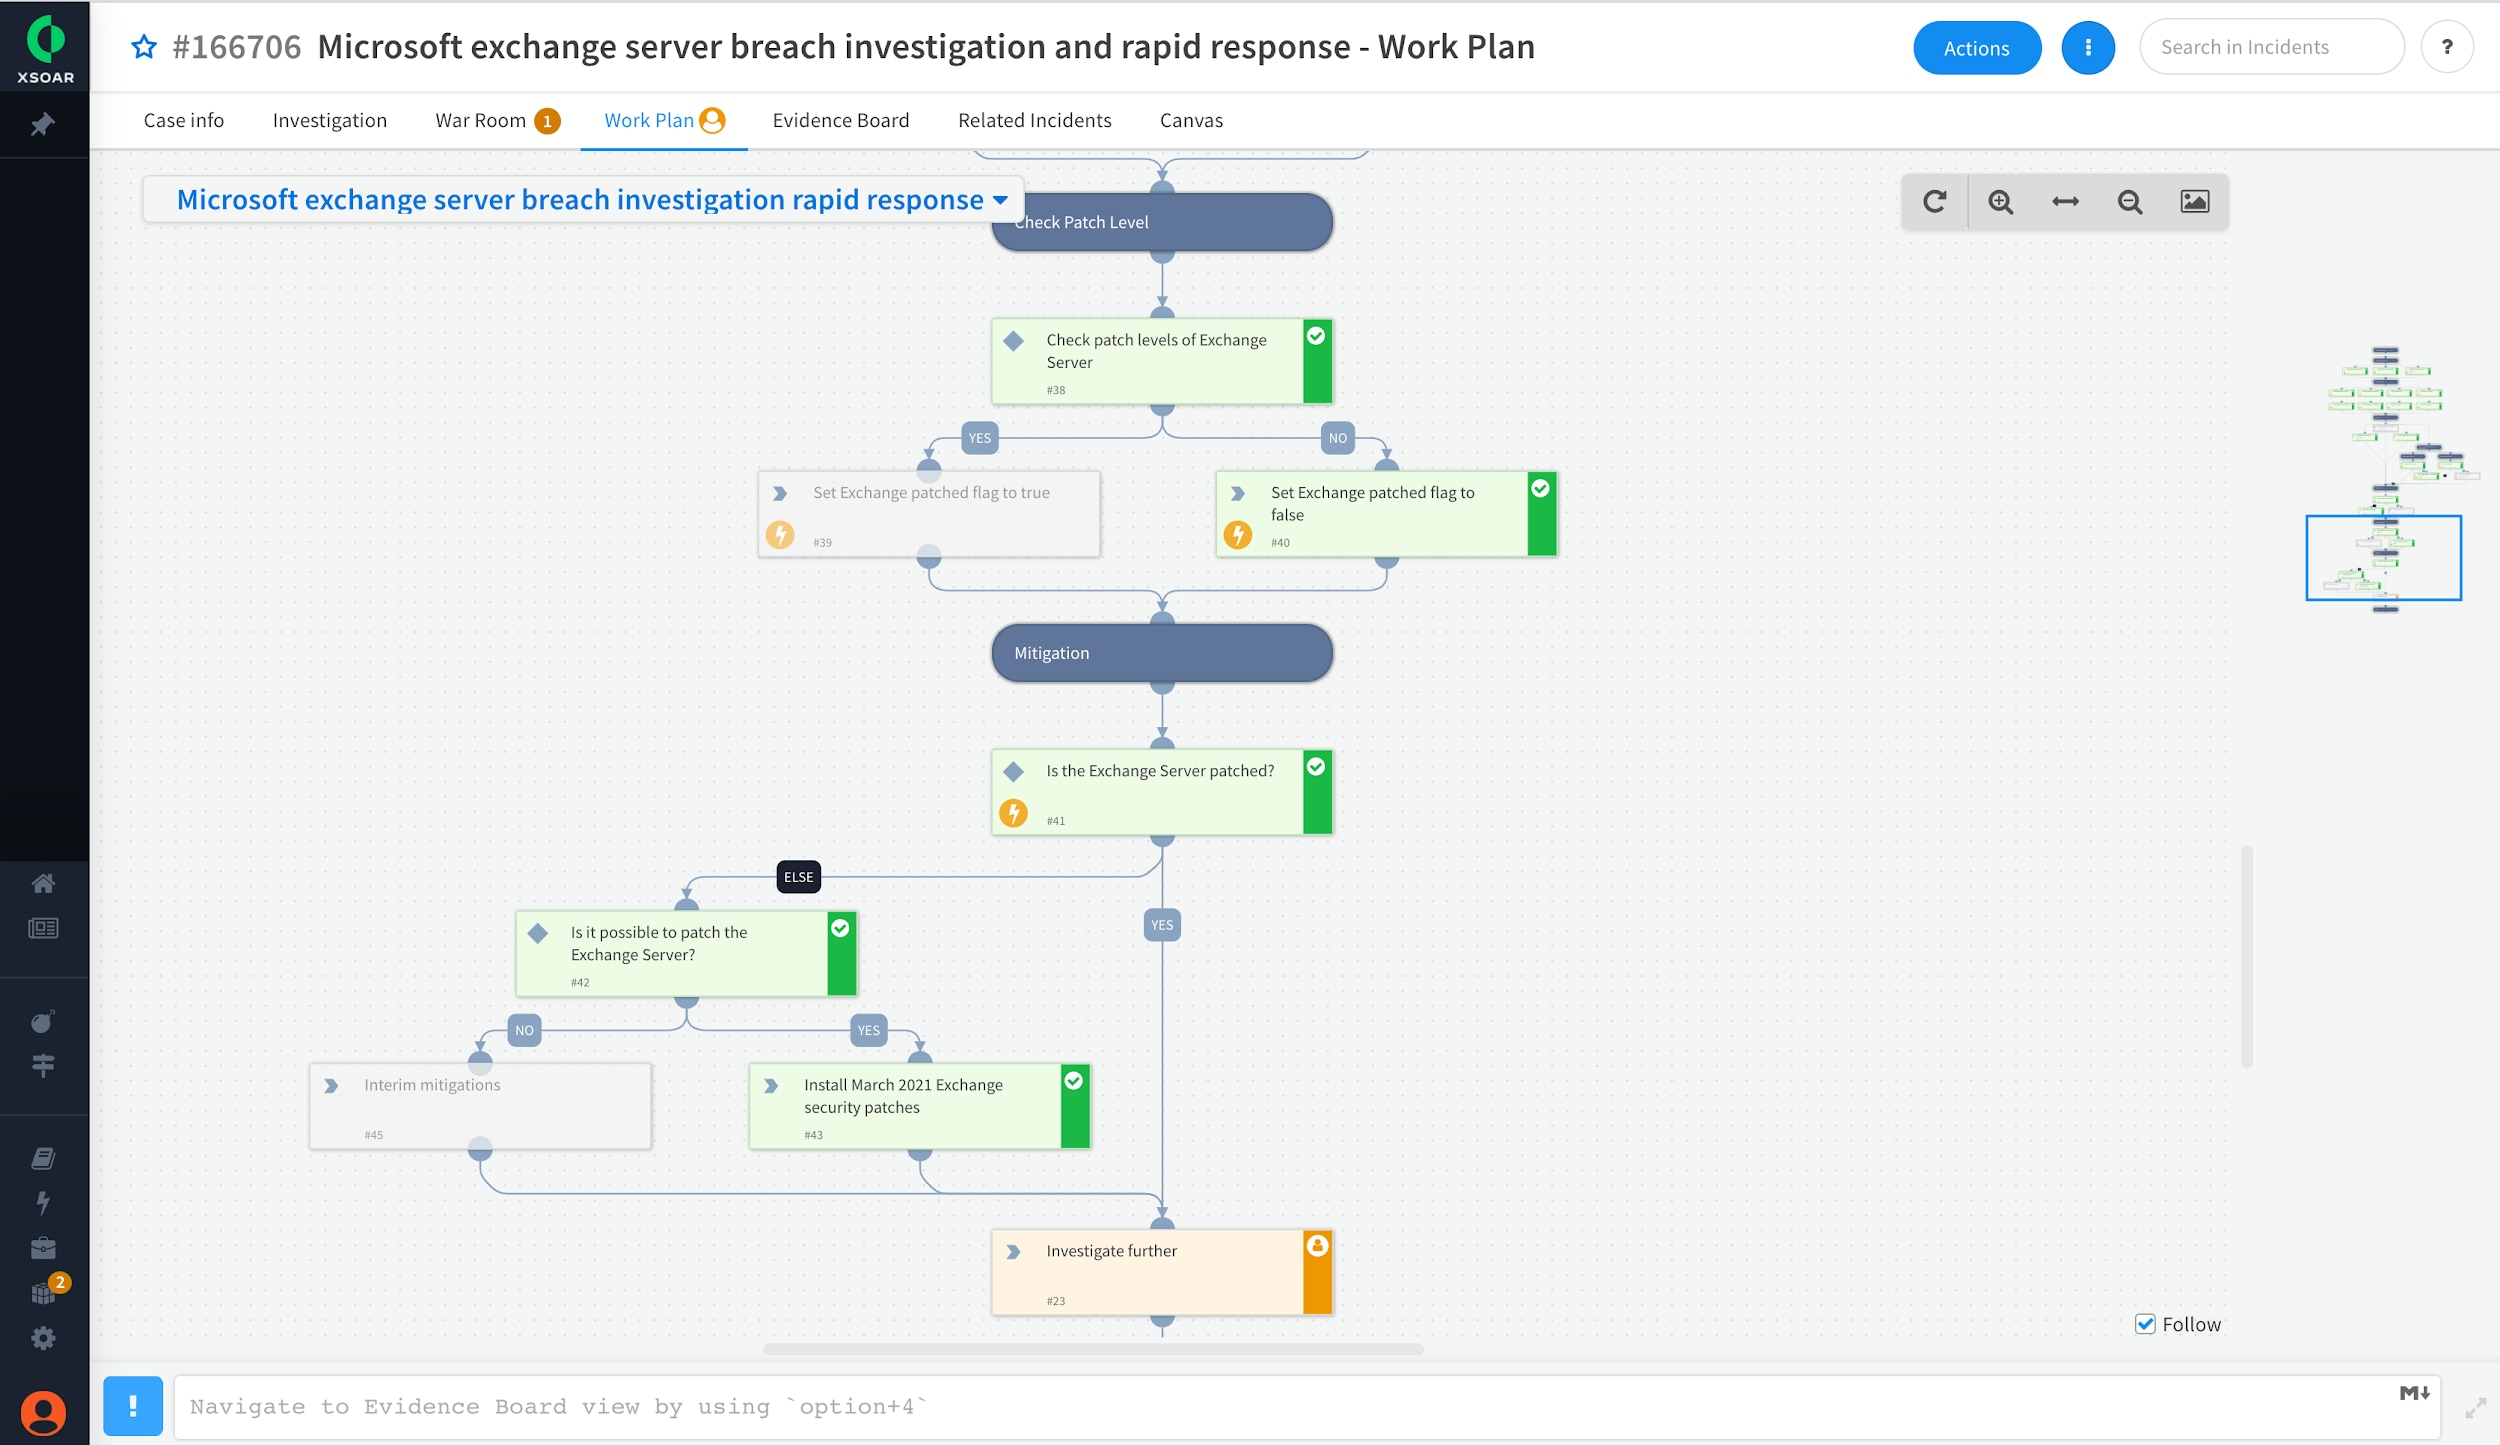Screen dimensions: 2500x1445
Task: Open Marketplace cube icon with badge 2
Action: point(45,1291)
